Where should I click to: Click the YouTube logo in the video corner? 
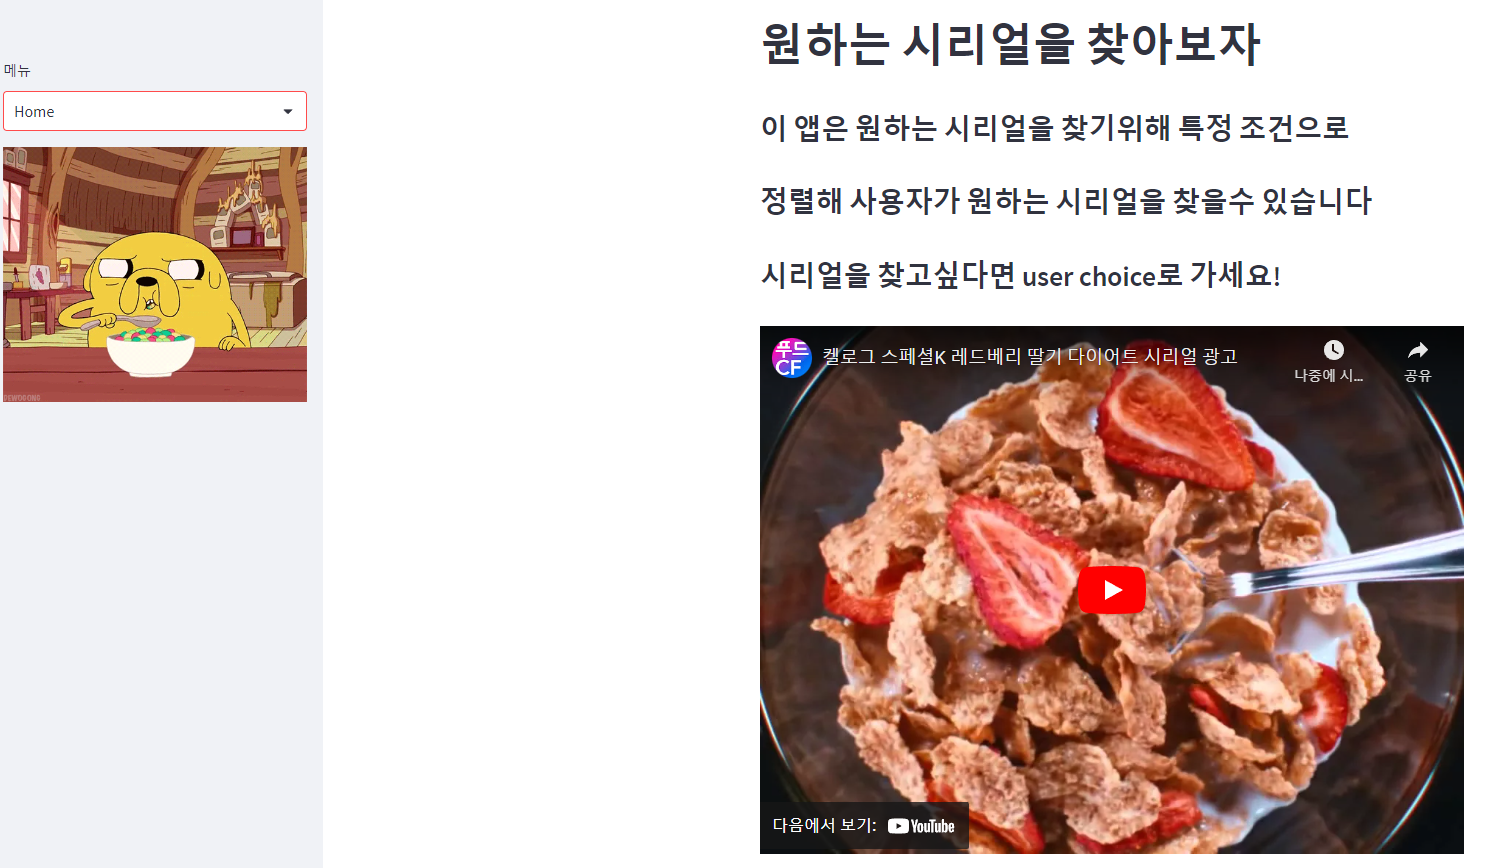pyautogui.click(x=921, y=826)
